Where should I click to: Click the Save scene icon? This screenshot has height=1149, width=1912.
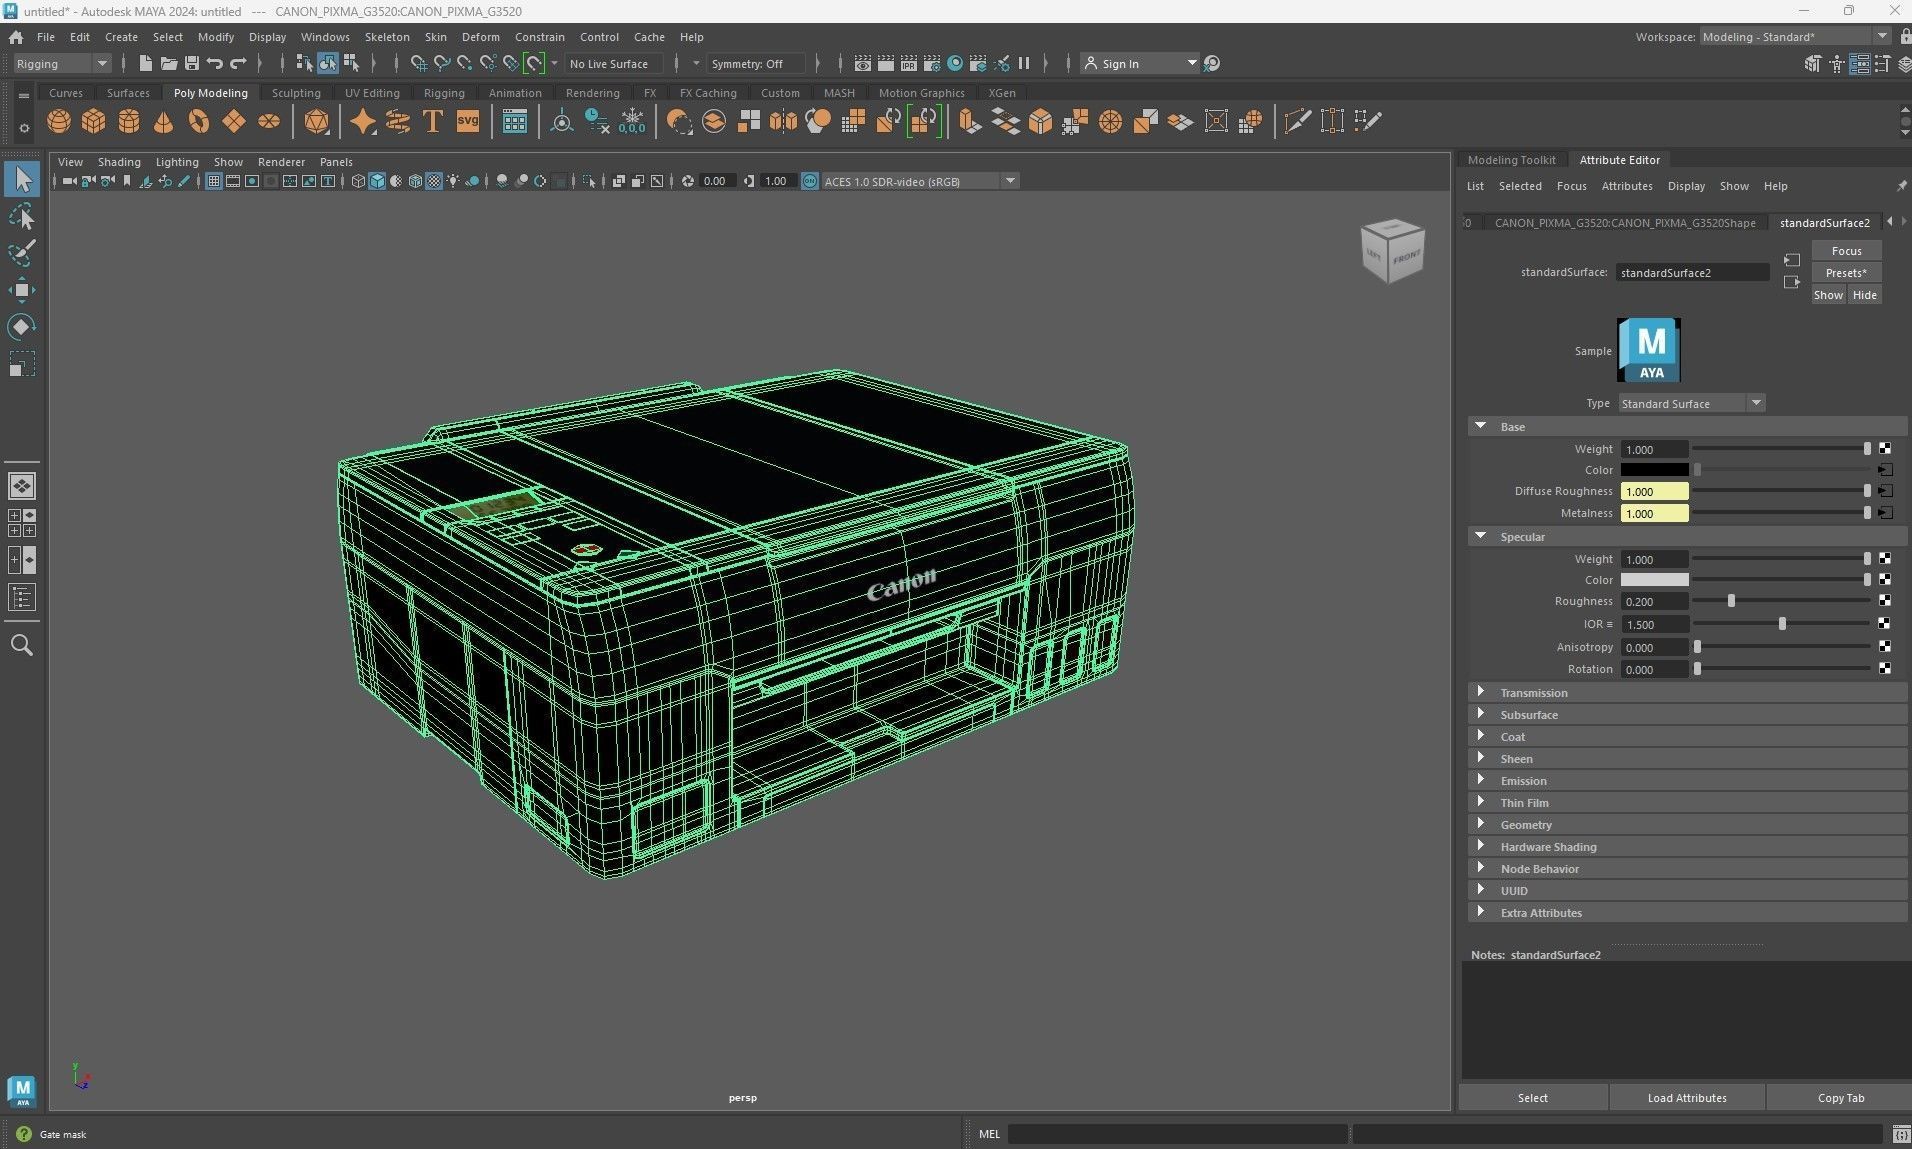click(192, 63)
